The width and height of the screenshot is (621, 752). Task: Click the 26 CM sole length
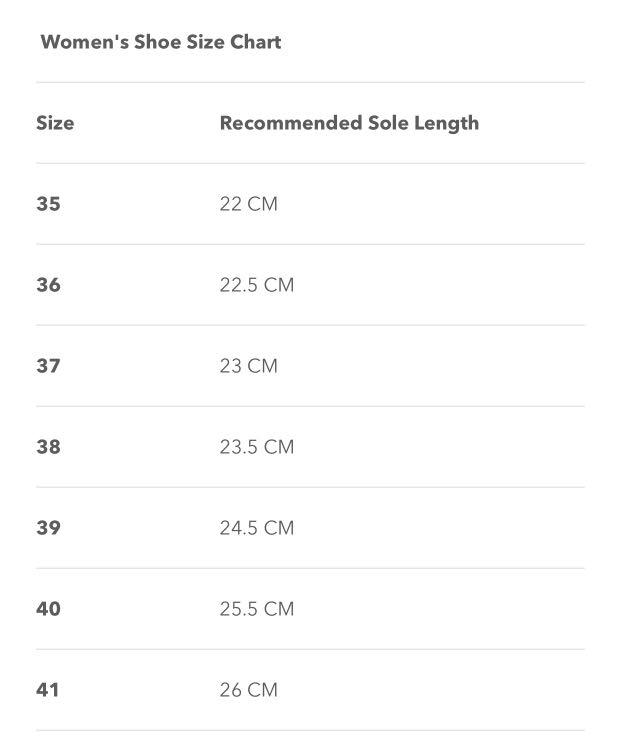[249, 690]
